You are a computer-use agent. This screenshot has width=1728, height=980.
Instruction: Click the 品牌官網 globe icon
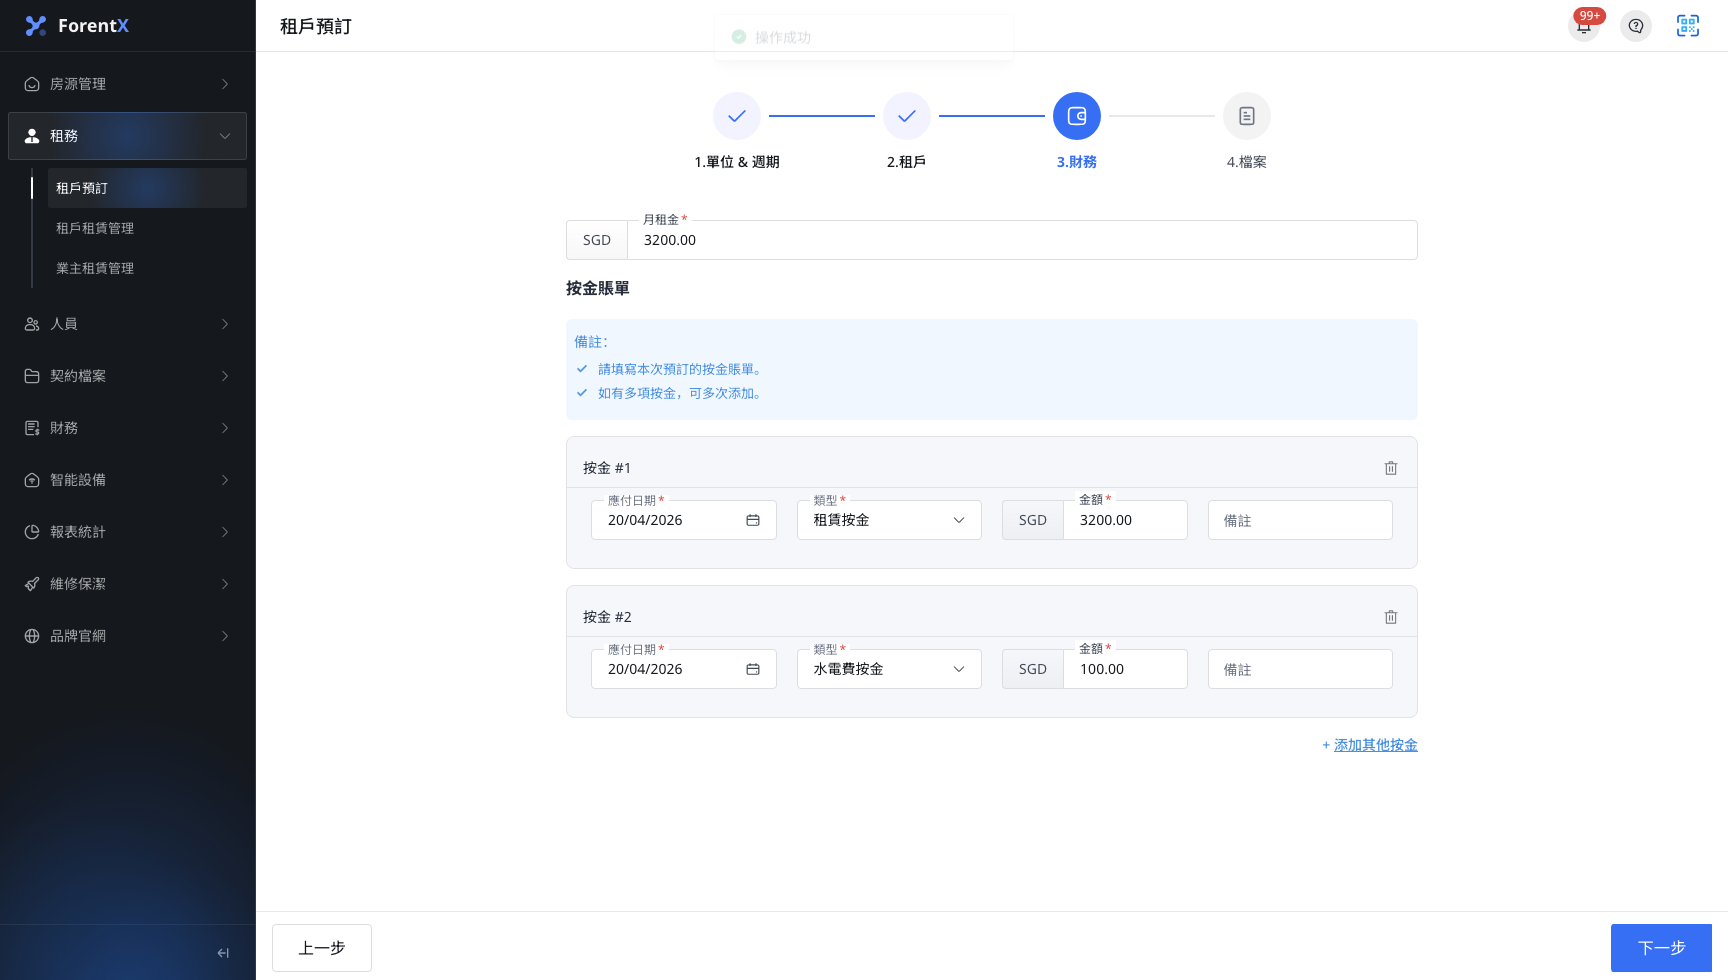coord(32,636)
